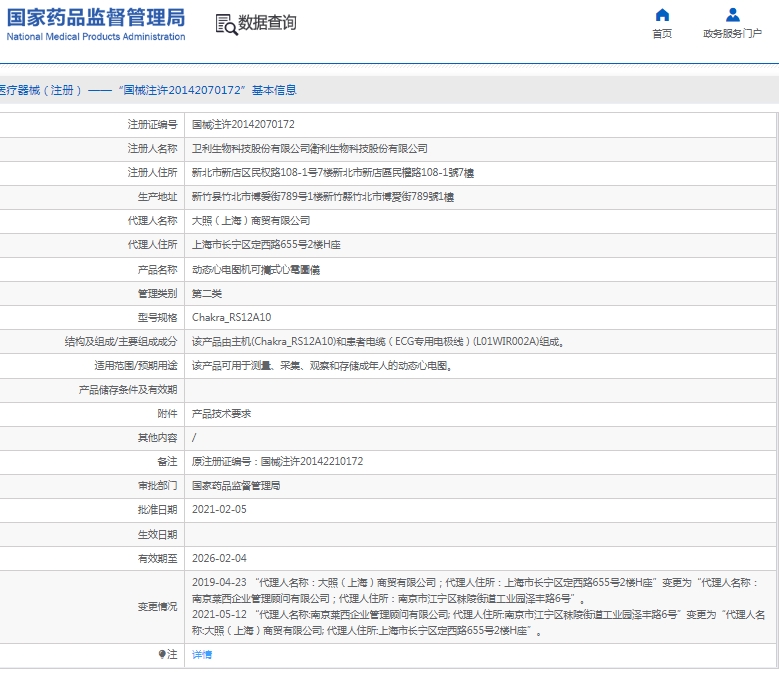Select the 2021-05-12 change record line

[x=478, y=623]
